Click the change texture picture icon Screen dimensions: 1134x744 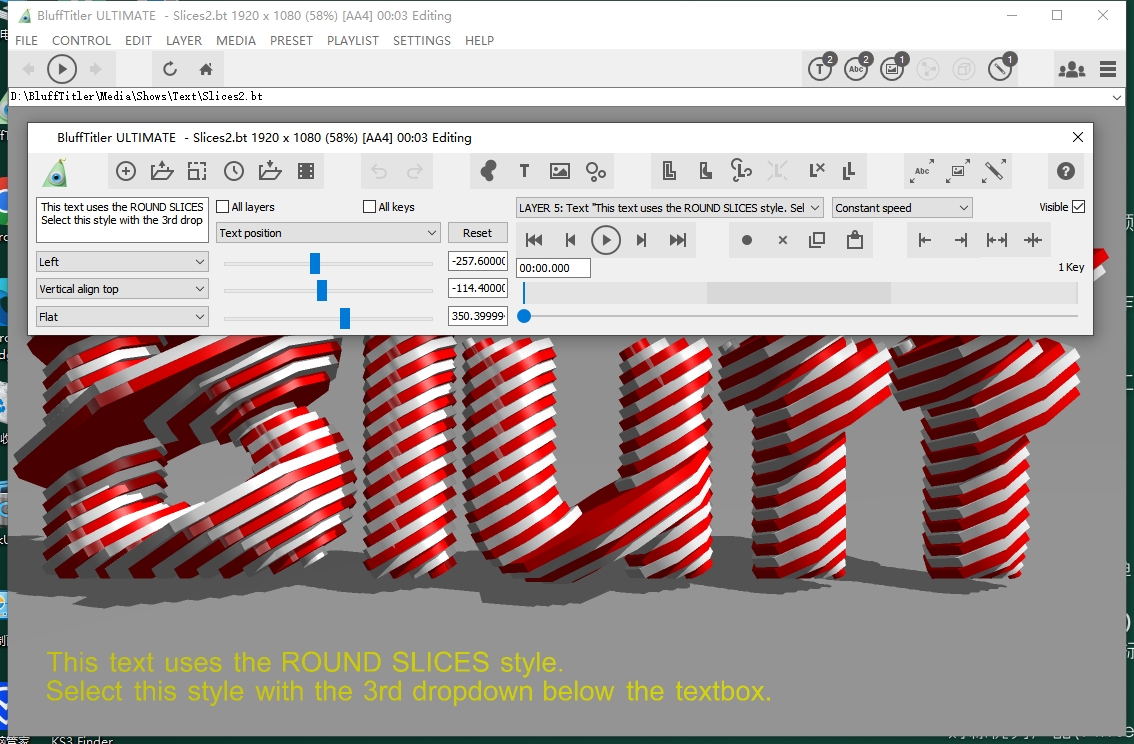[x=560, y=171]
